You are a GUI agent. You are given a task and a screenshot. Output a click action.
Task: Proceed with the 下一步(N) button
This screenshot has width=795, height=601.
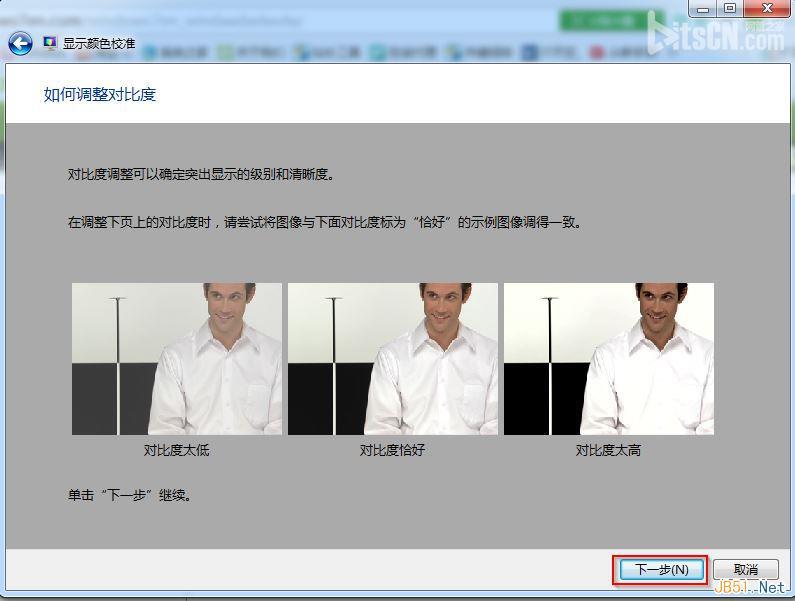tap(661, 570)
